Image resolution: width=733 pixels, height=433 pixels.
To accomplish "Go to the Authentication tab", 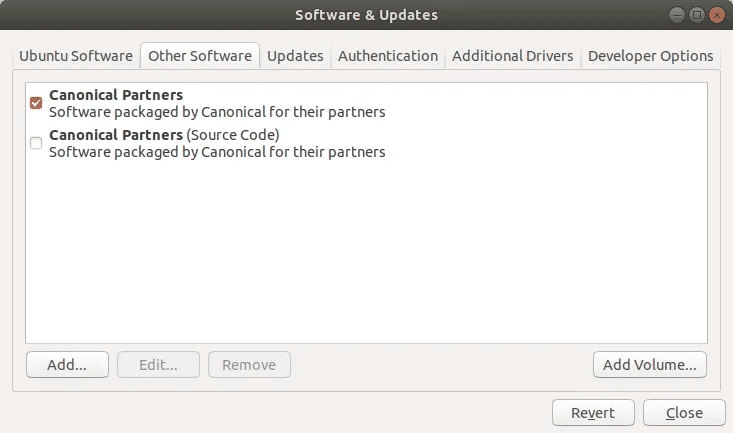I will 388,56.
